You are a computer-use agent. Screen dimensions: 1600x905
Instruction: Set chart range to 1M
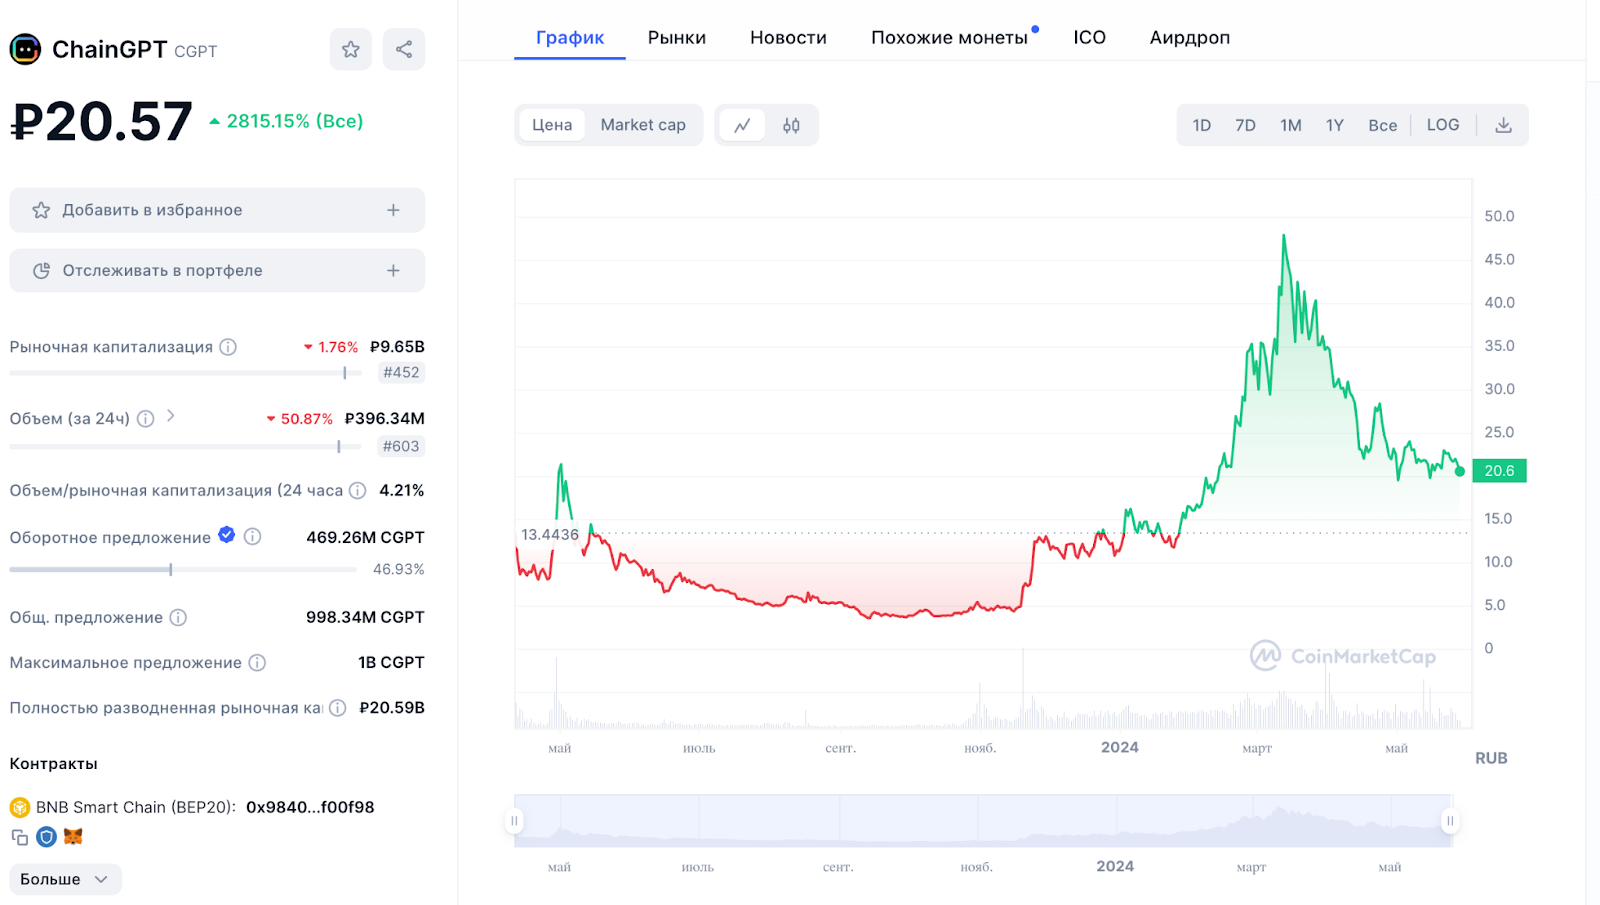click(x=1291, y=125)
